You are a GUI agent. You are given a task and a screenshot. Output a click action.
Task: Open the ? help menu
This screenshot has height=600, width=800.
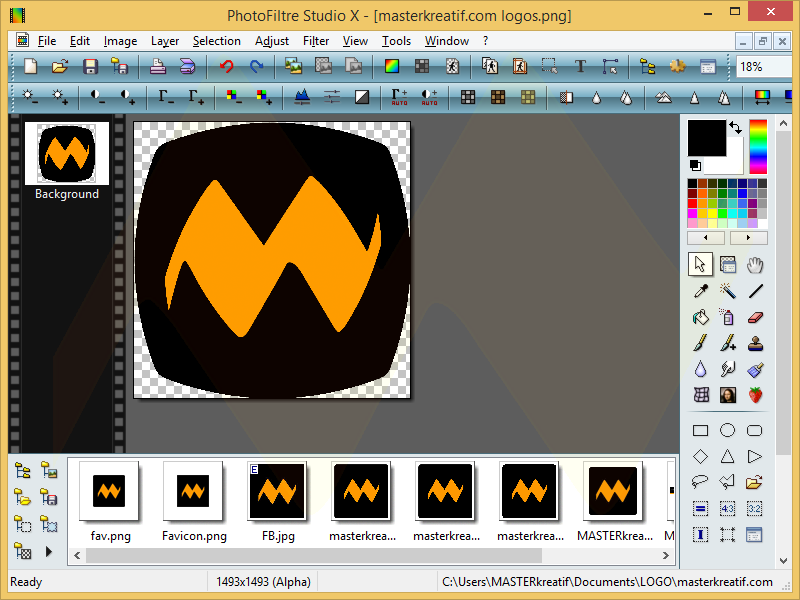485,41
